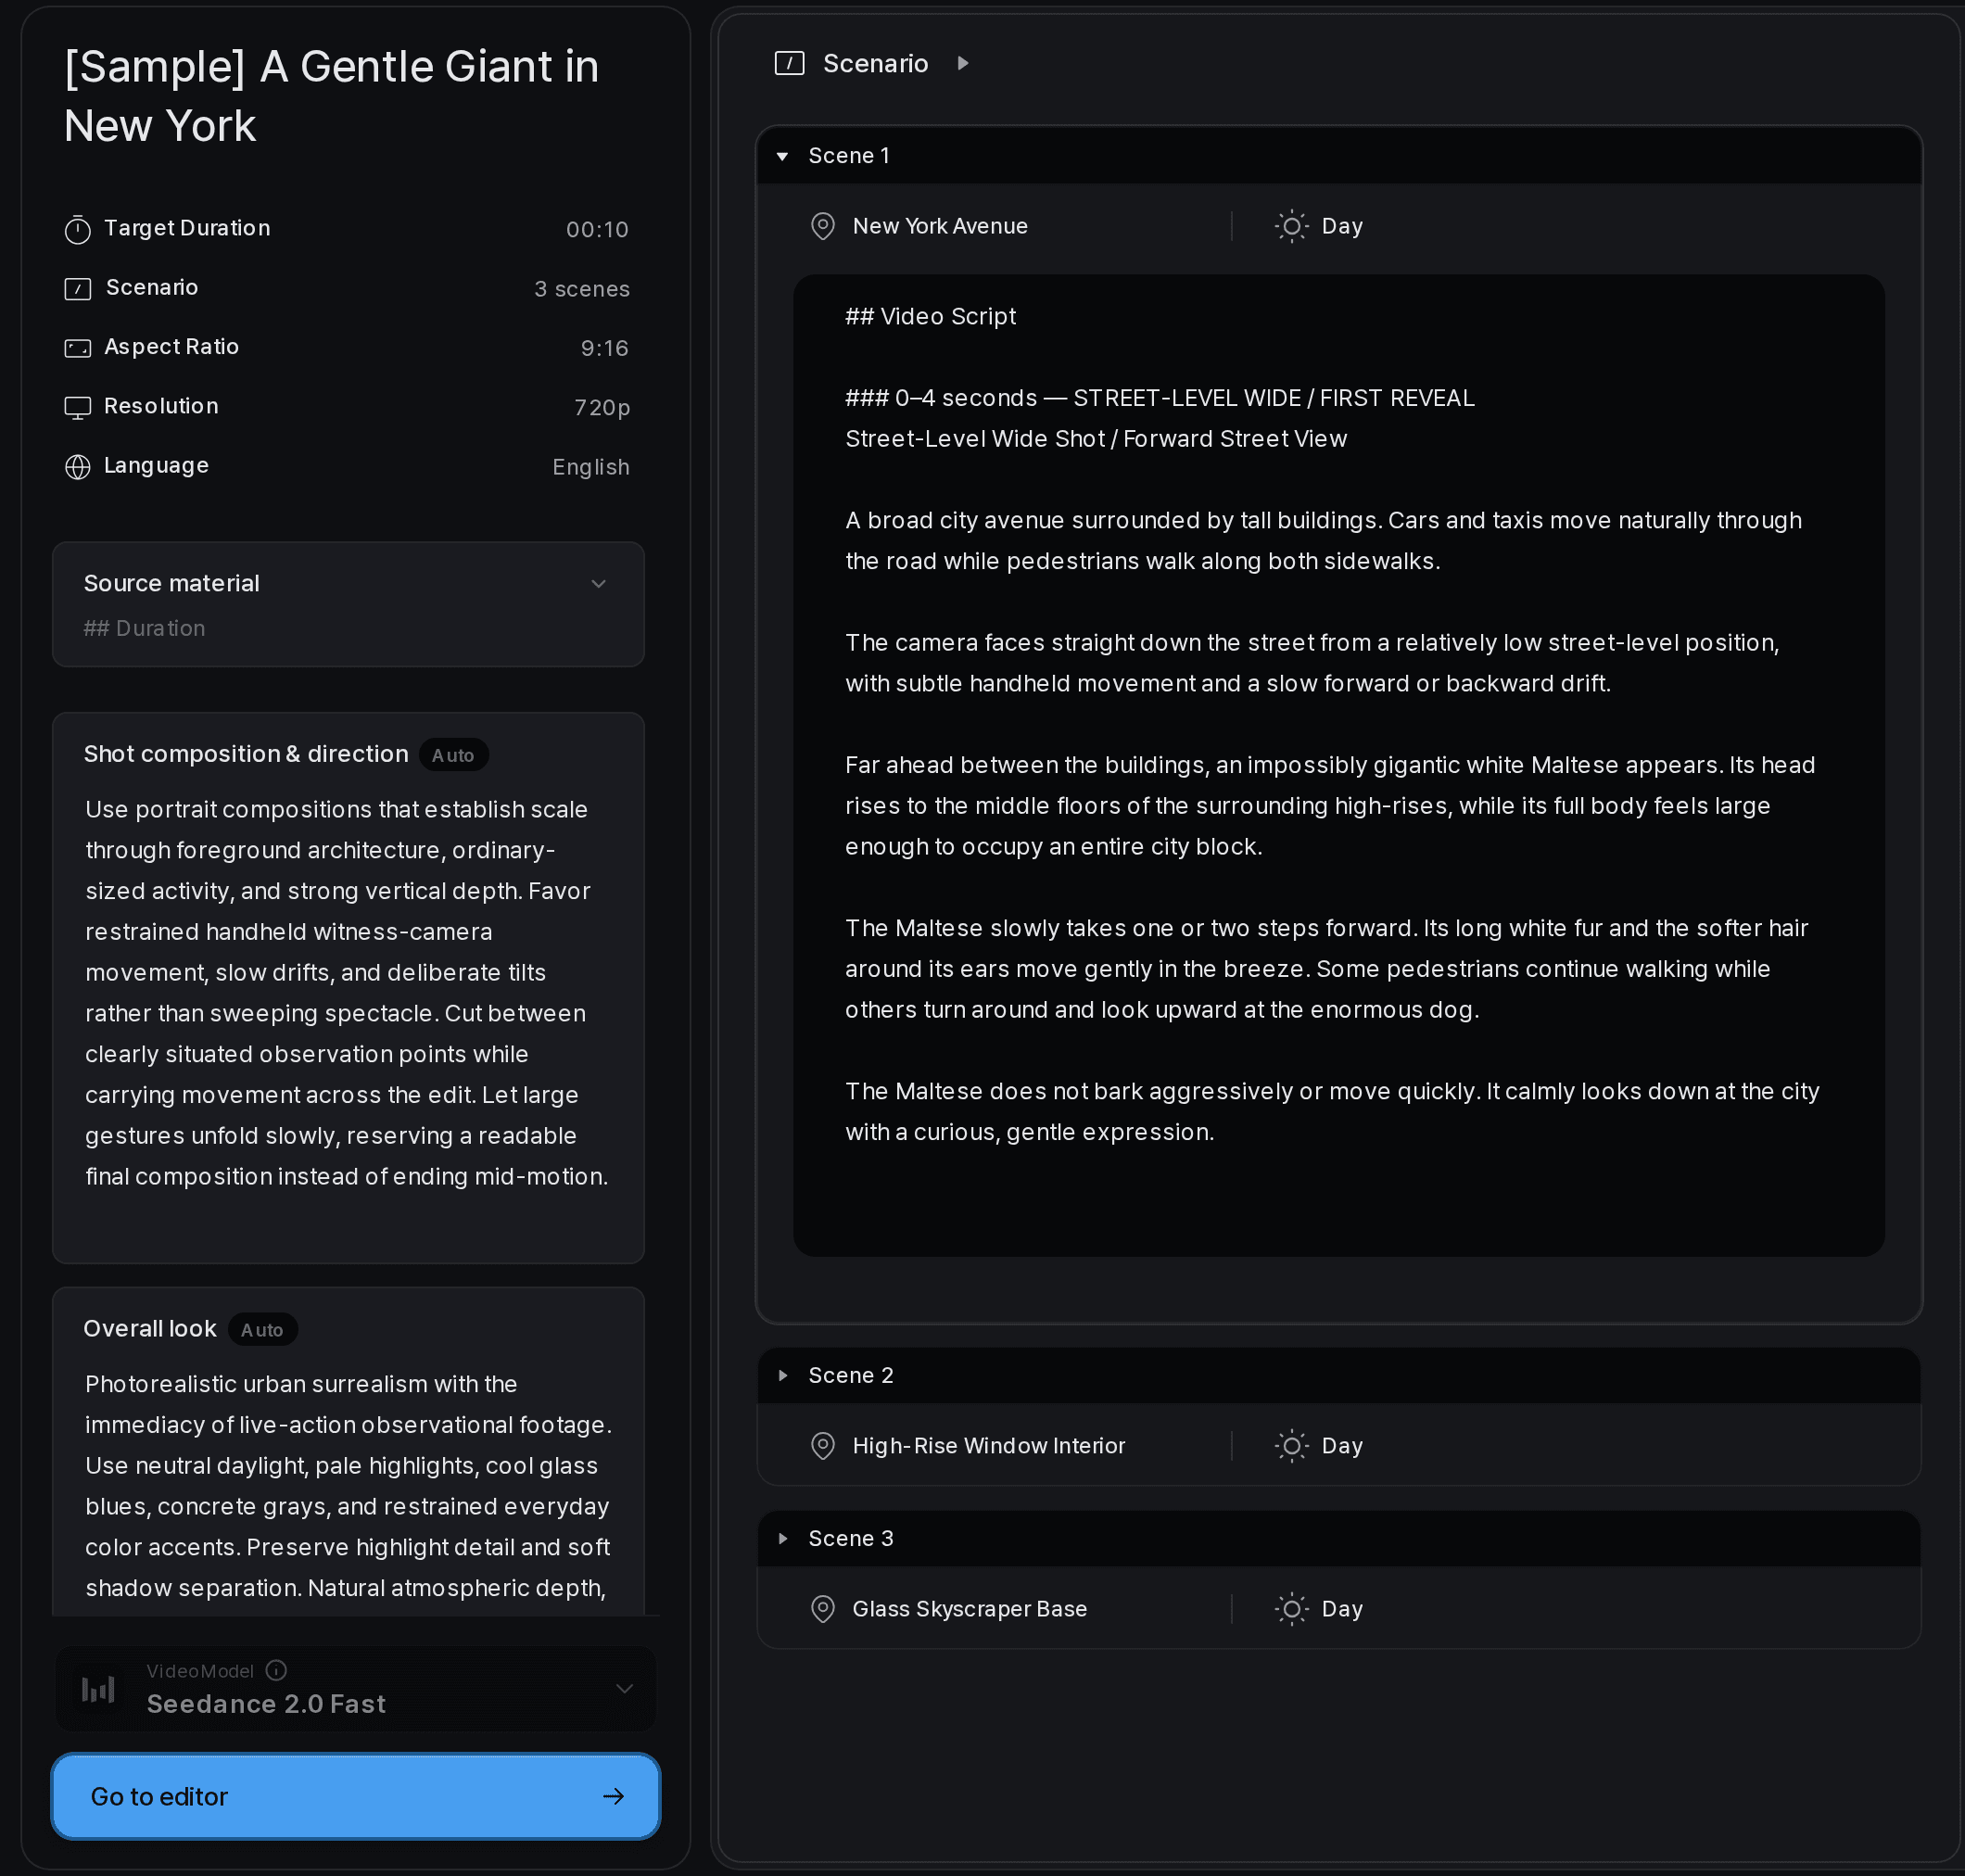Click the arrow icon on Go to editor
This screenshot has width=1965, height=1876.
[x=614, y=1796]
